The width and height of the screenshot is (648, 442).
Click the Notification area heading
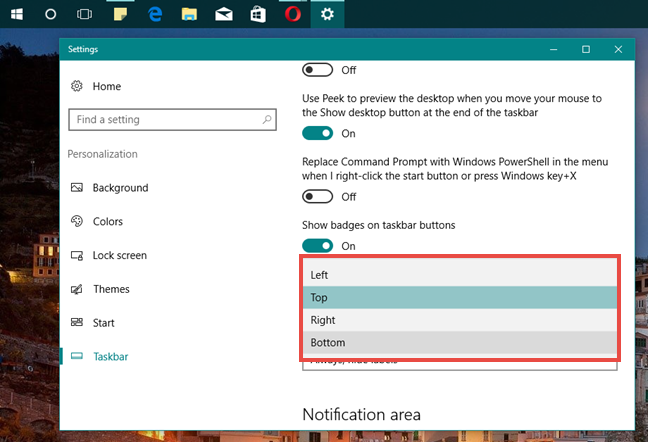tap(362, 414)
